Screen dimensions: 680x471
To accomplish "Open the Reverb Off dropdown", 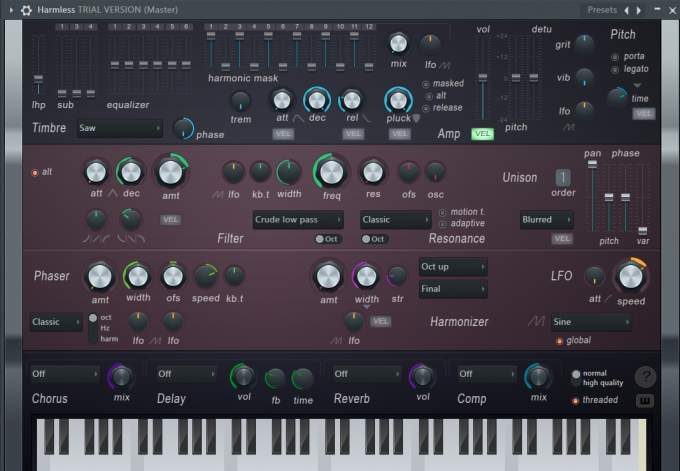I will [x=367, y=374].
